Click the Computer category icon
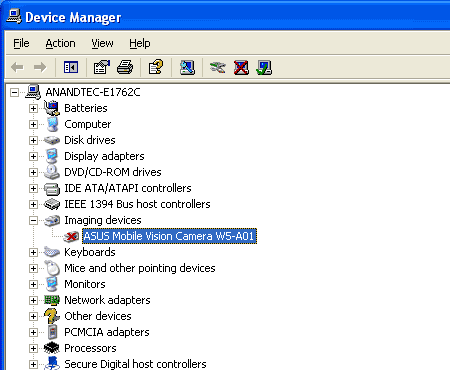Screen dimensions: 450x370 click(52, 124)
